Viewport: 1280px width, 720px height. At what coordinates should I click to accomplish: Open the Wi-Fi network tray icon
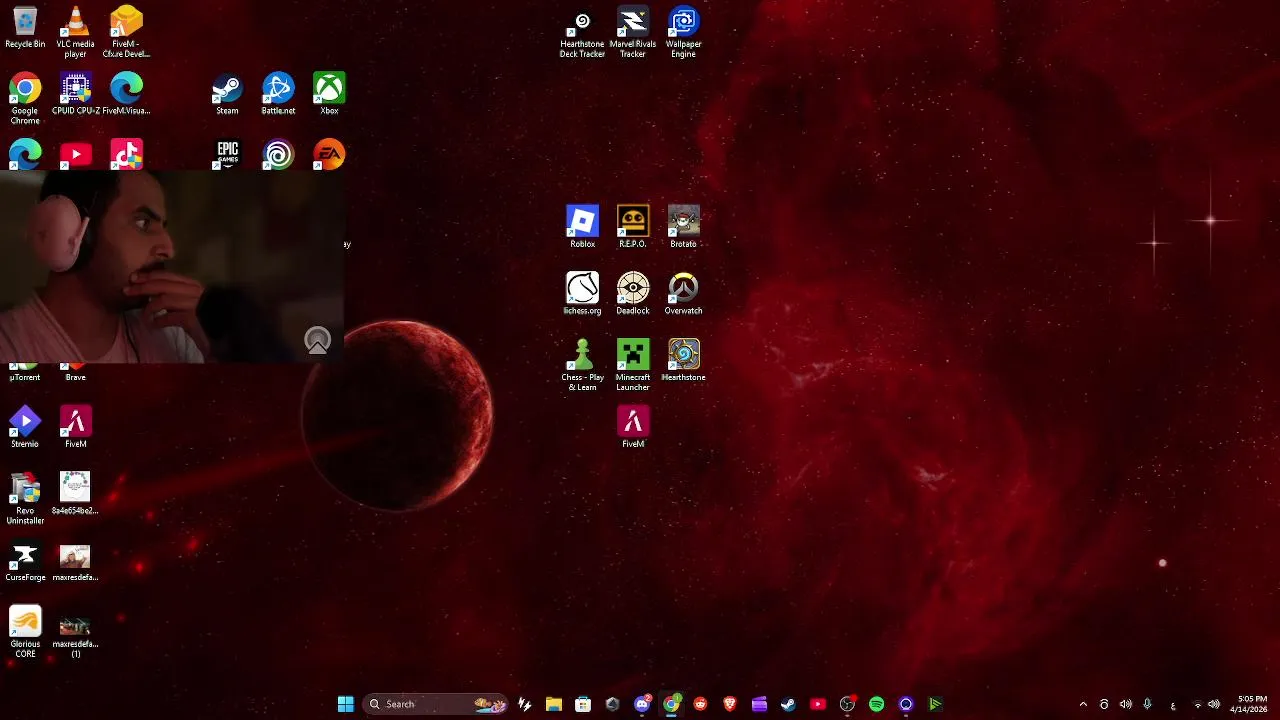pyautogui.click(x=1198, y=704)
